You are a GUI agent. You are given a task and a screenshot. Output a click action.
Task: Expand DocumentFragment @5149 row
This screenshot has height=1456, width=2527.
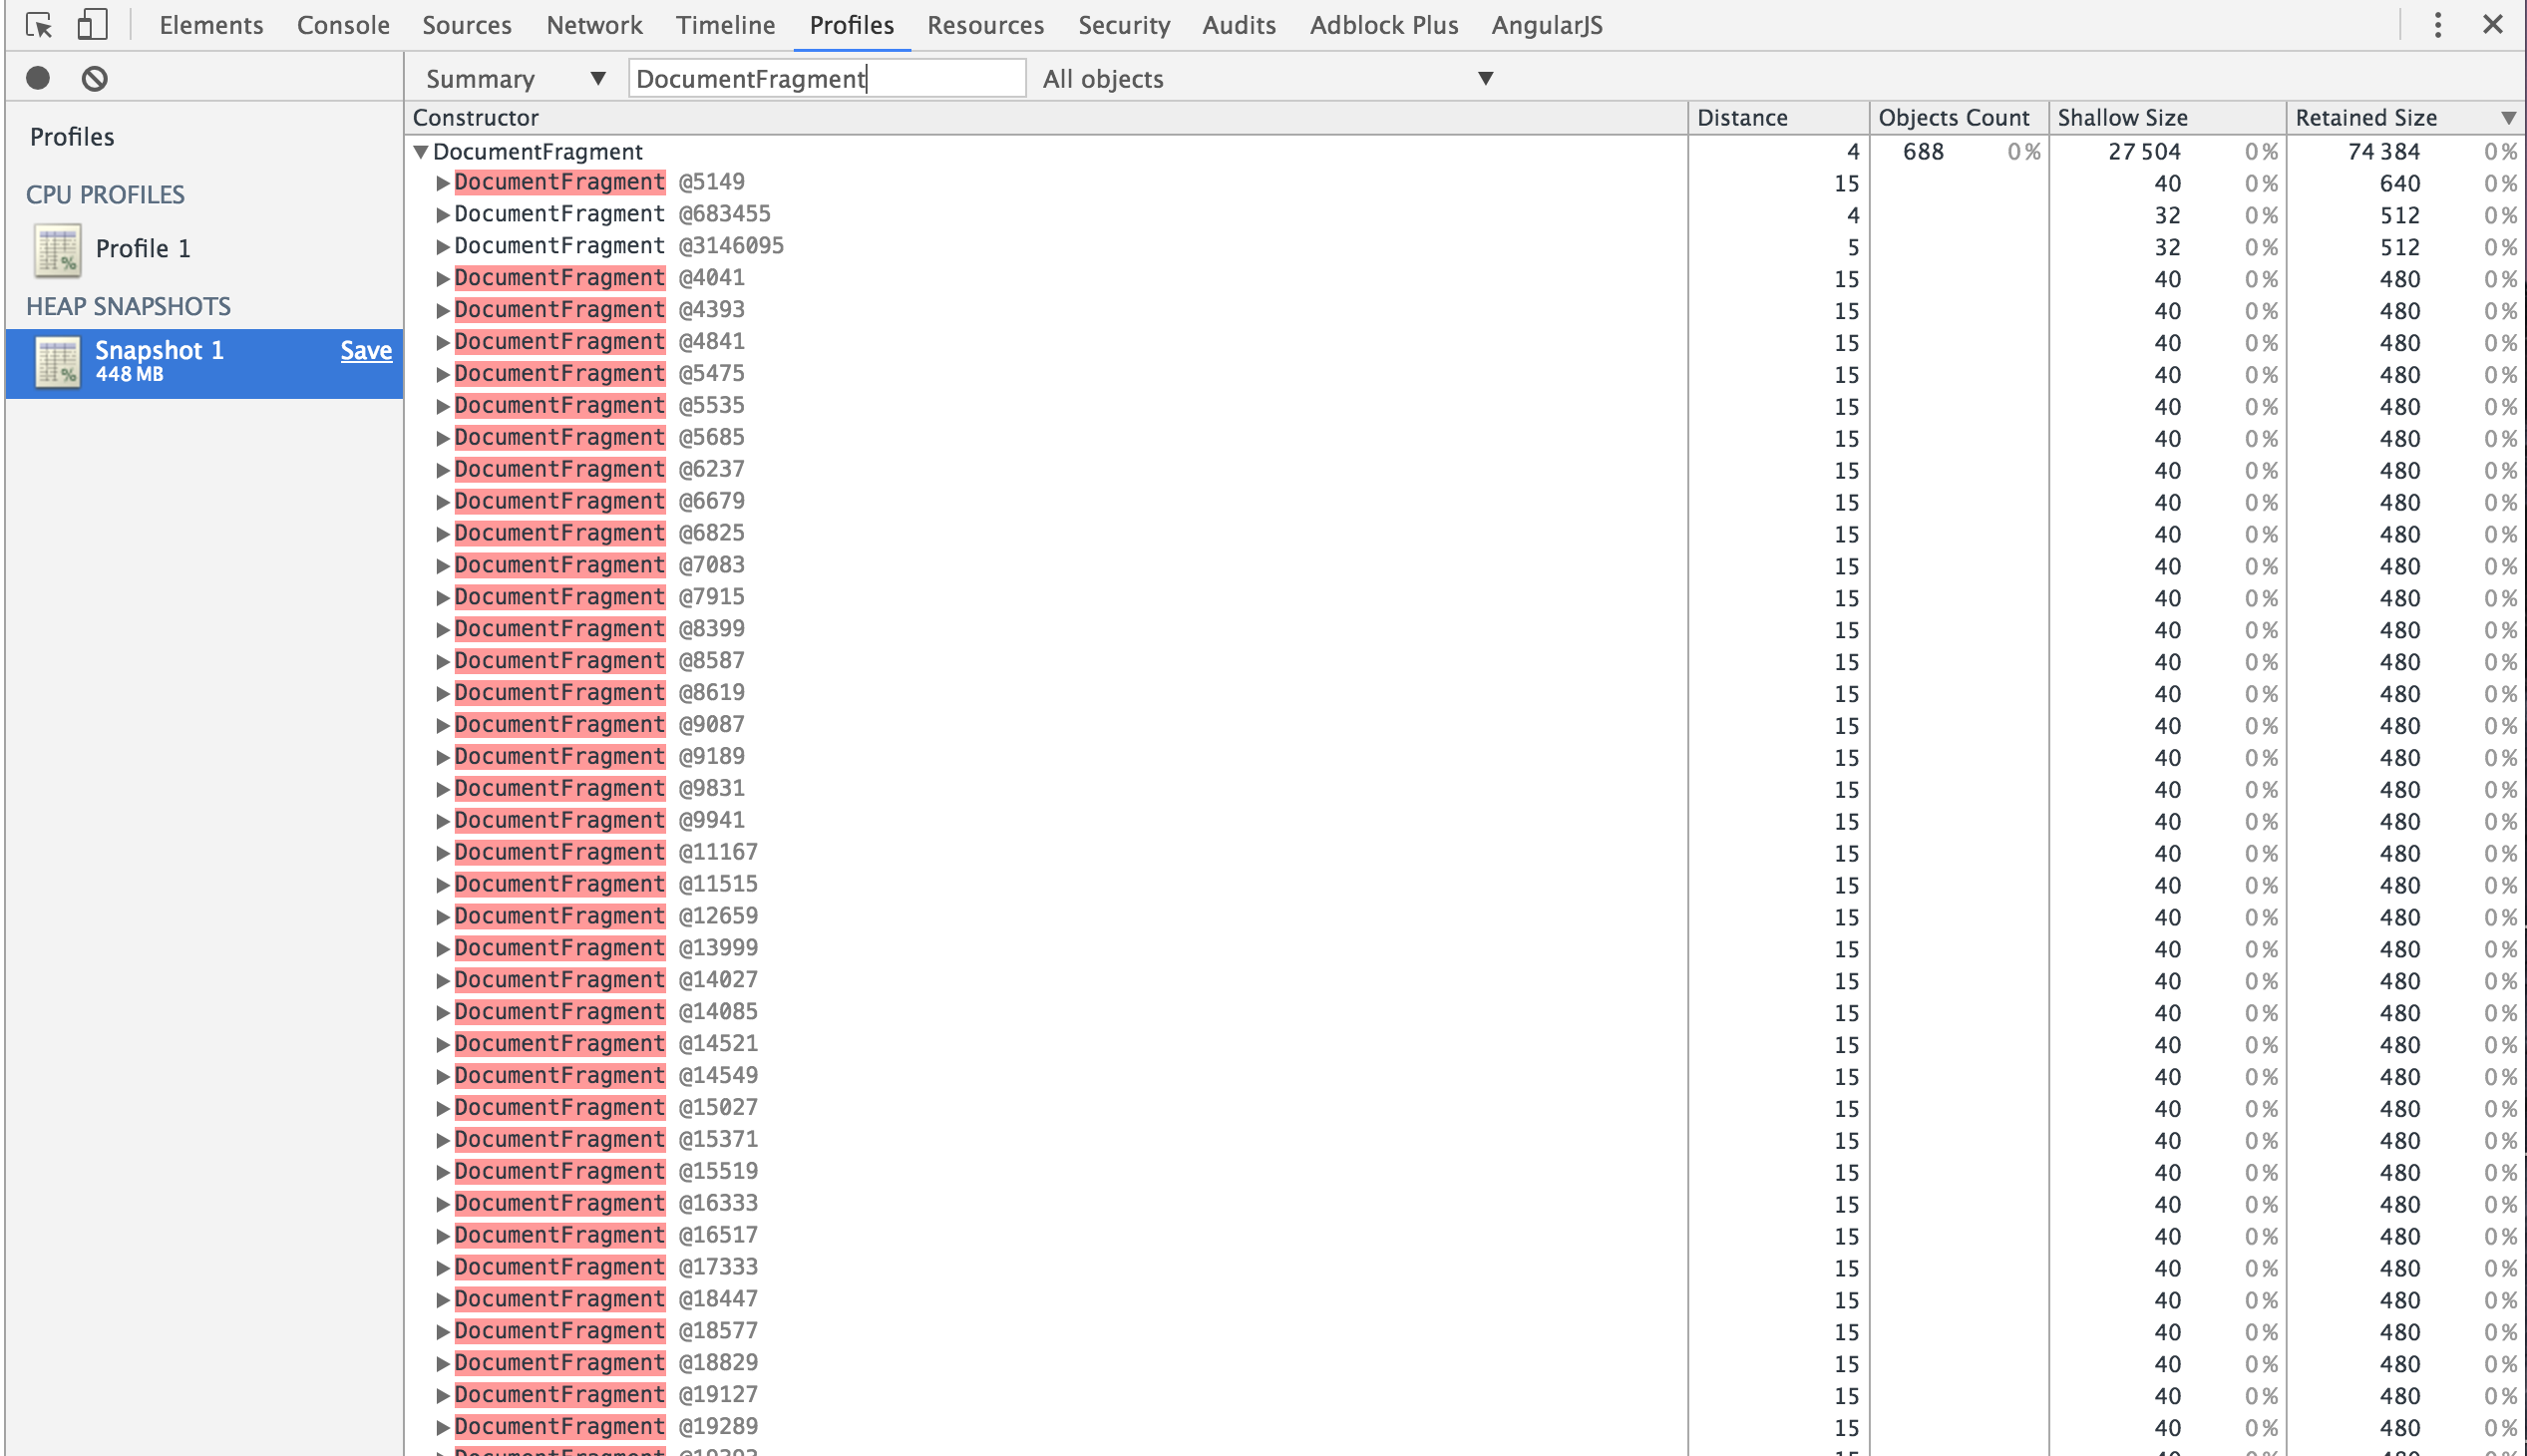(x=442, y=183)
